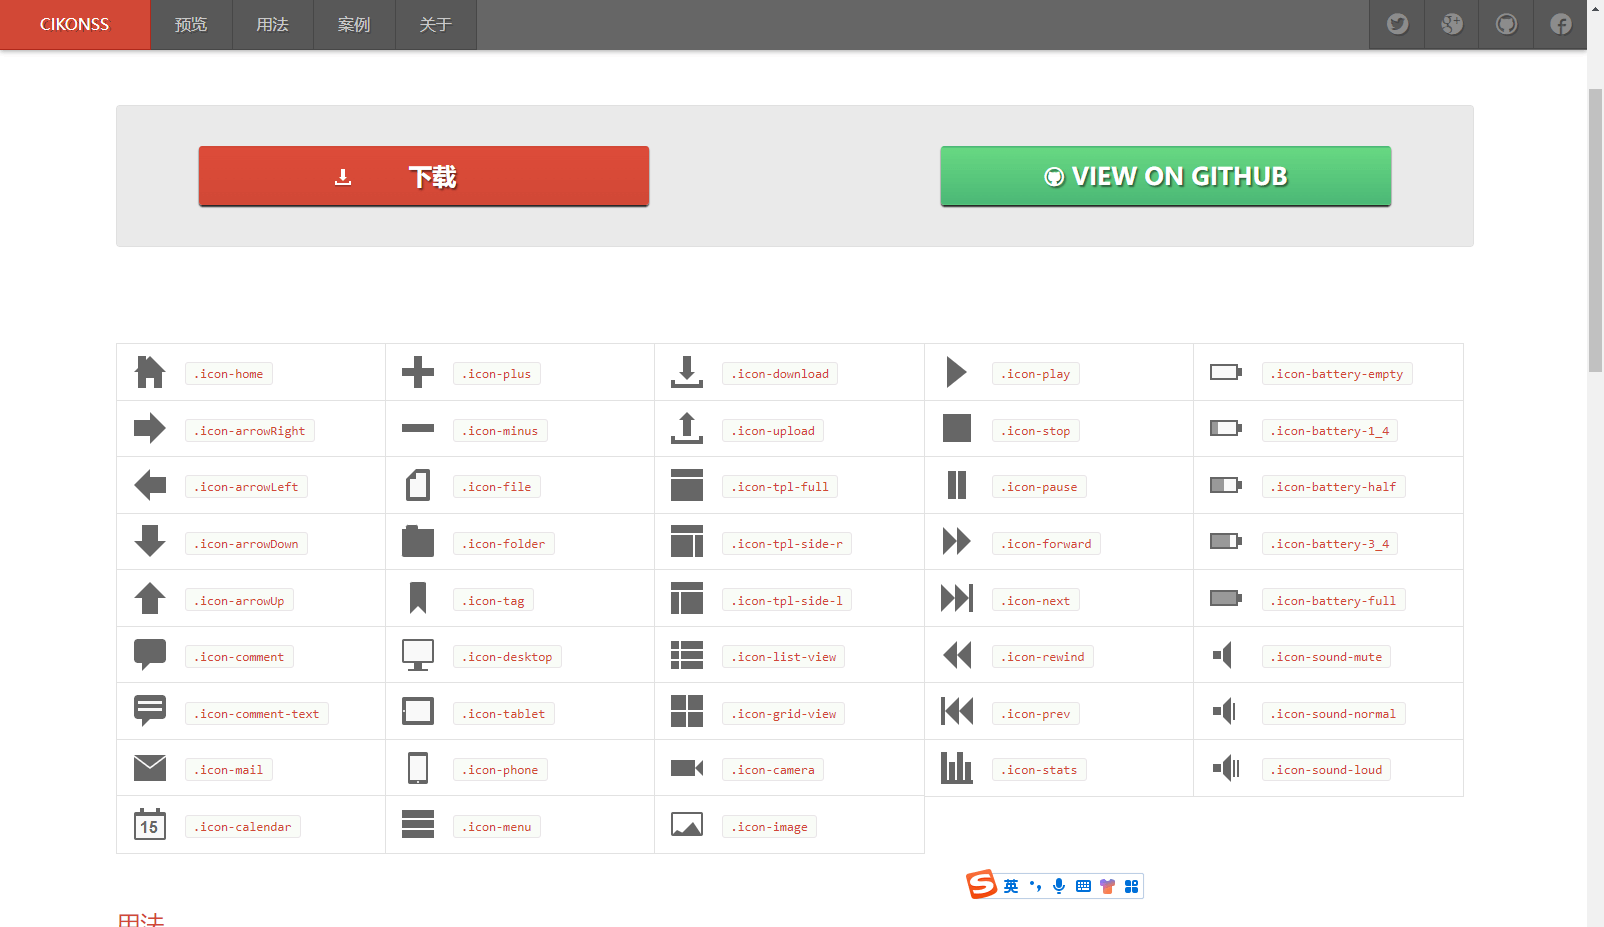Go to the 预览 navigation item
1604x927 pixels.
click(191, 24)
